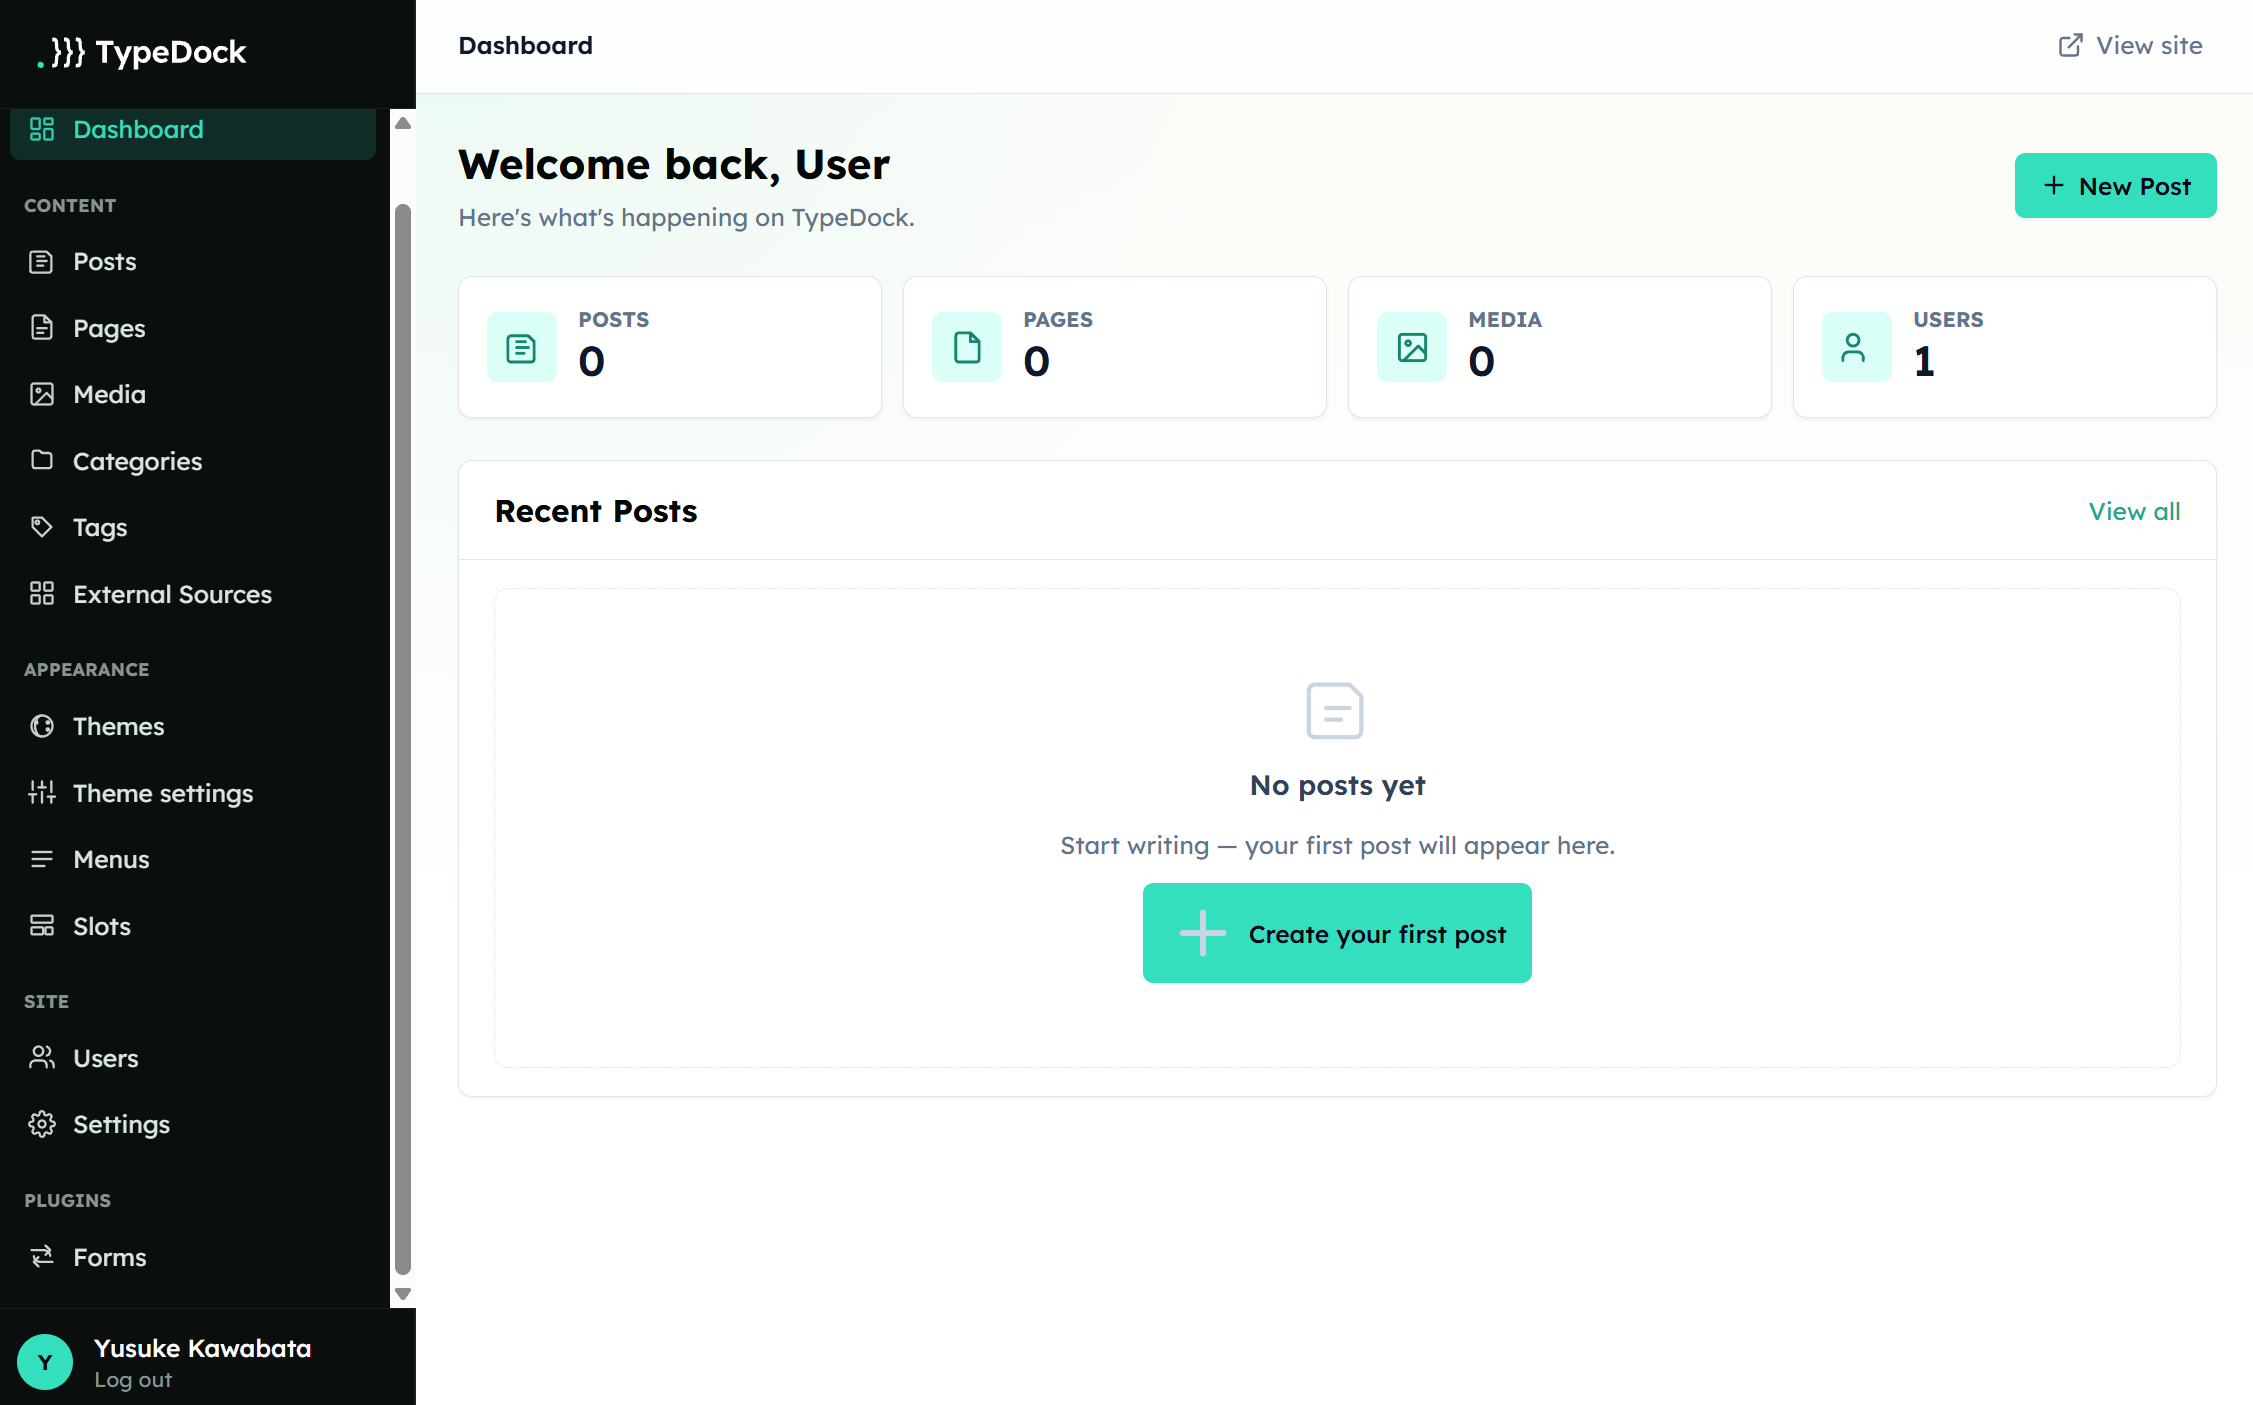Image resolution: width=2253 pixels, height=1405 pixels.
Task: Click the Media stat card icon
Action: tap(1412, 347)
